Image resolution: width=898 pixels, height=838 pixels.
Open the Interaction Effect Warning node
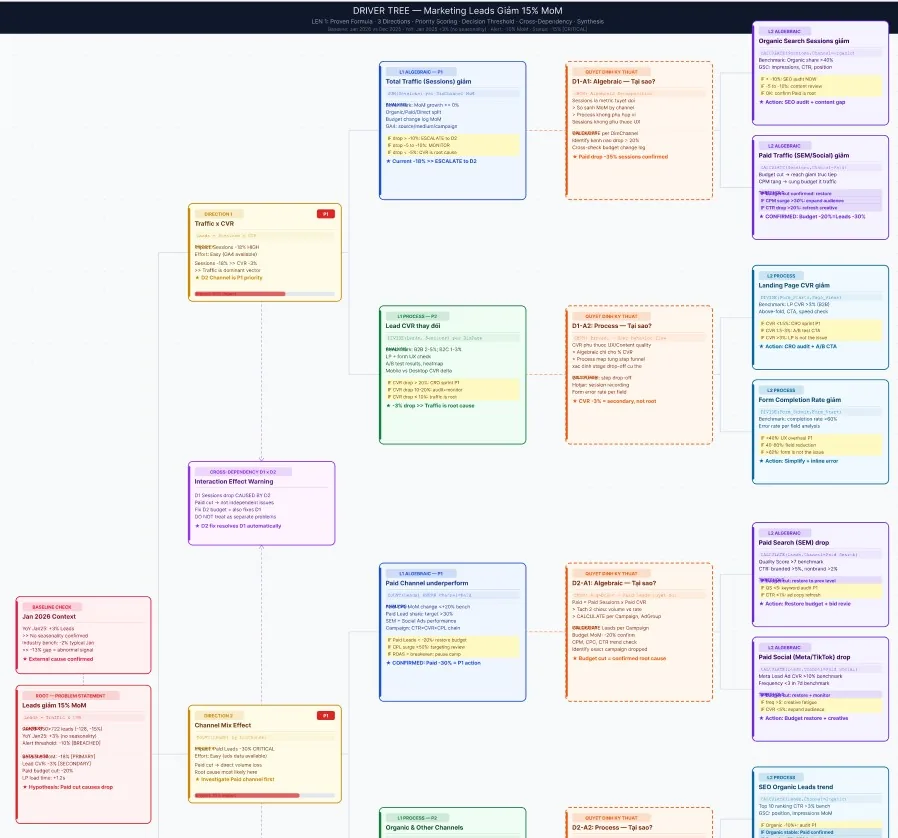(x=262, y=503)
